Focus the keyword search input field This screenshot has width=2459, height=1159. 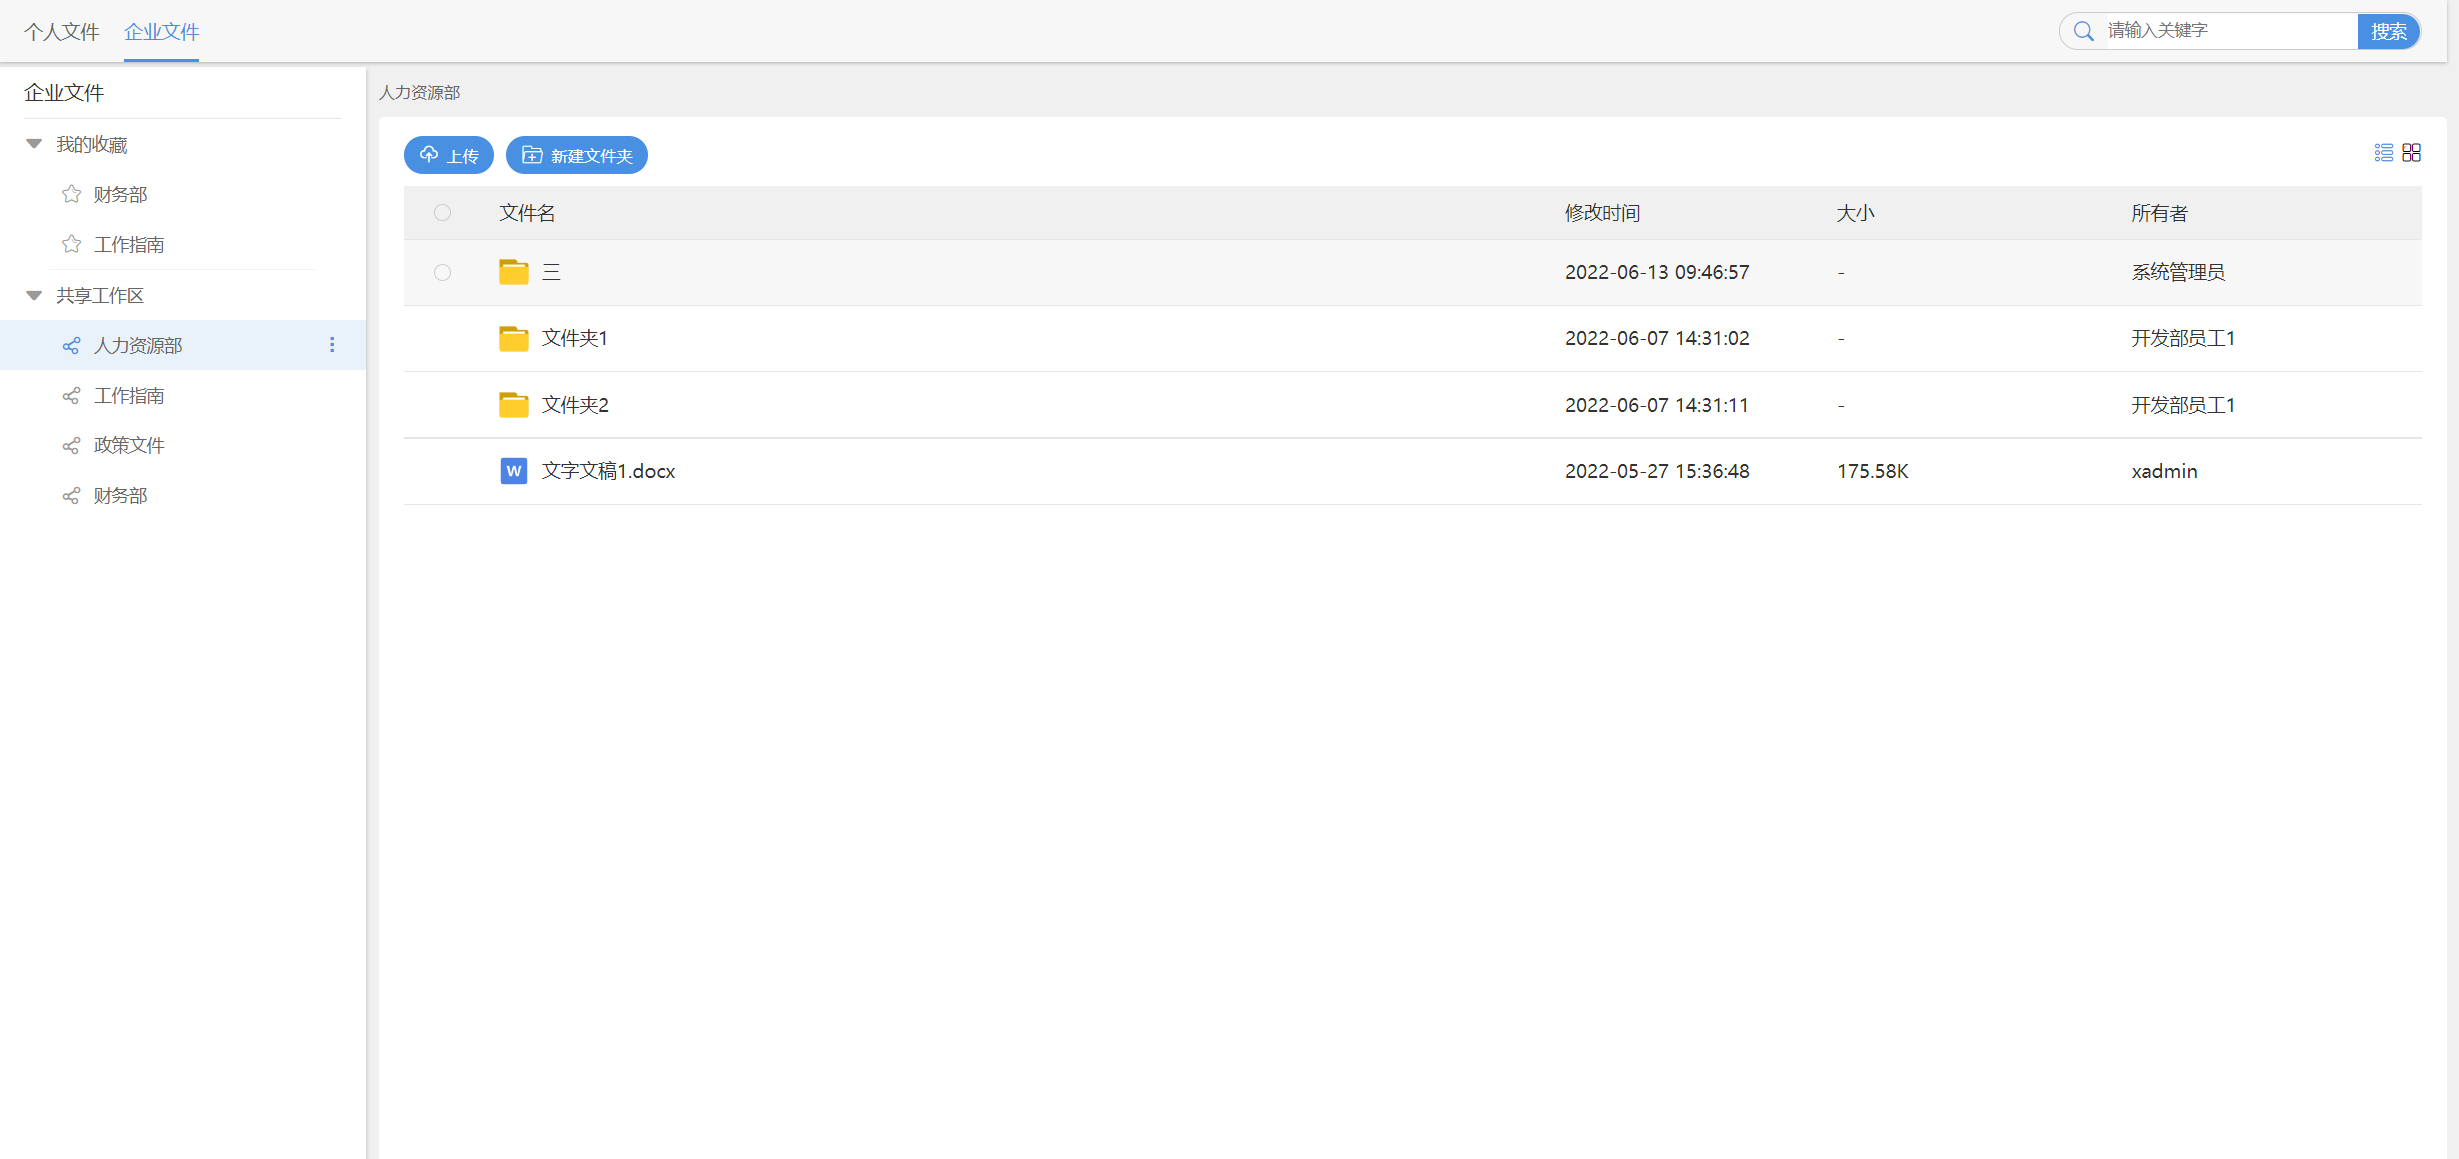pyautogui.click(x=2225, y=31)
